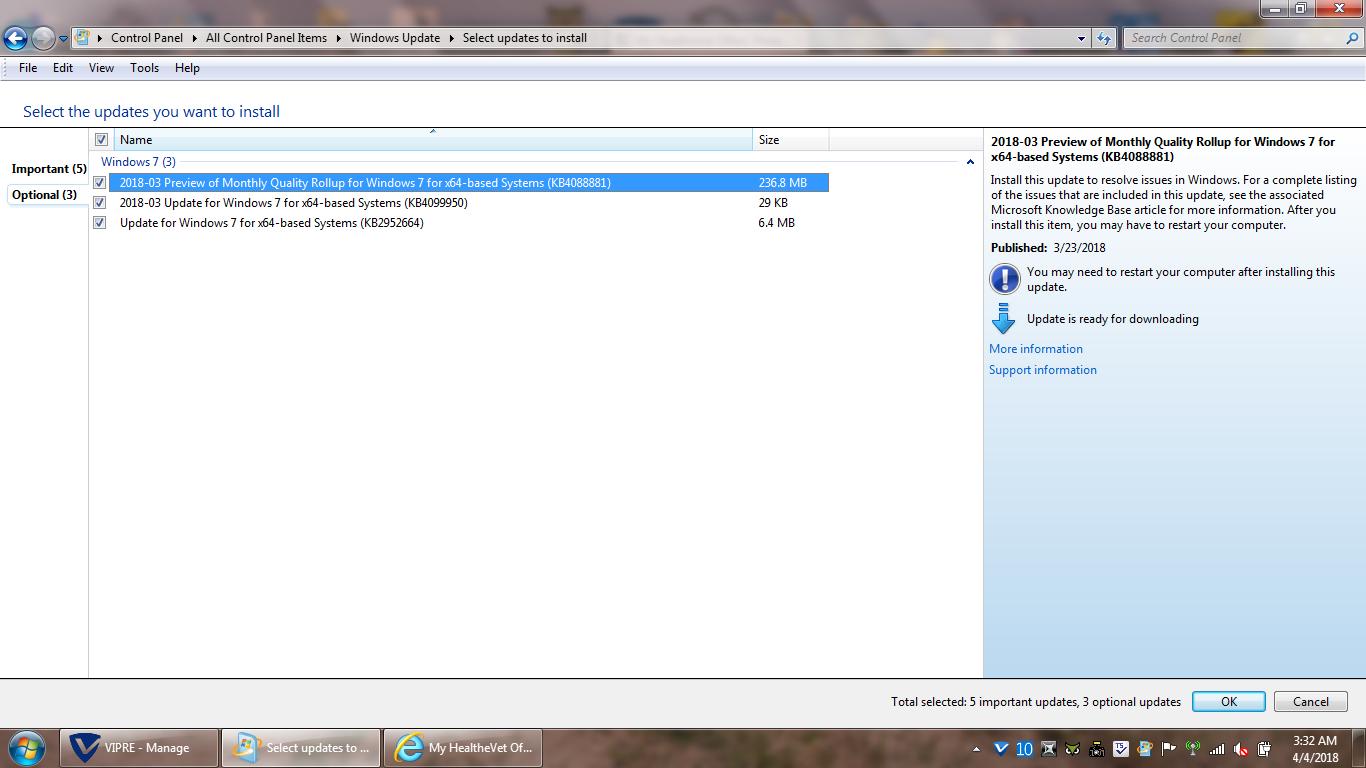Open the More information link
Image resolution: width=1366 pixels, height=768 pixels.
click(x=1035, y=349)
